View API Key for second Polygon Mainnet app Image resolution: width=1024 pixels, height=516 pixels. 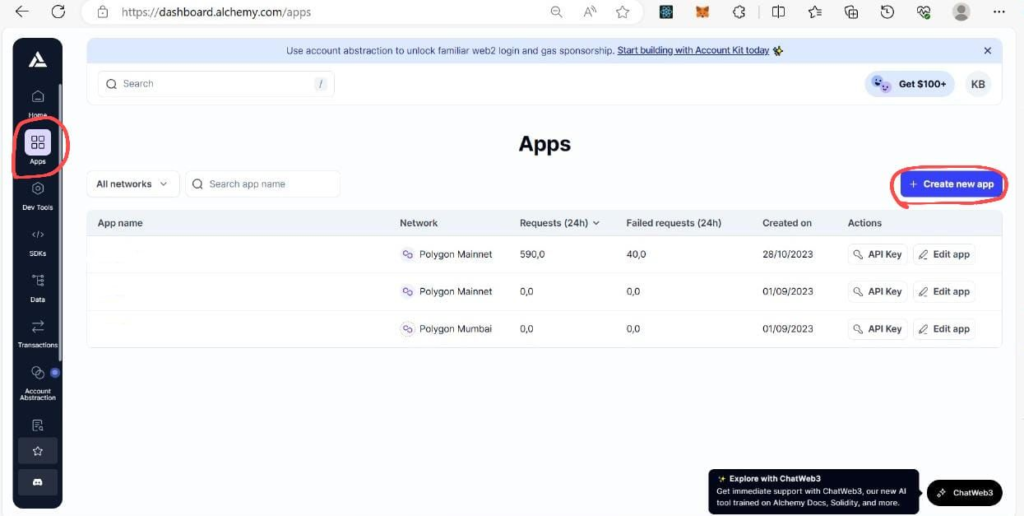tap(878, 292)
